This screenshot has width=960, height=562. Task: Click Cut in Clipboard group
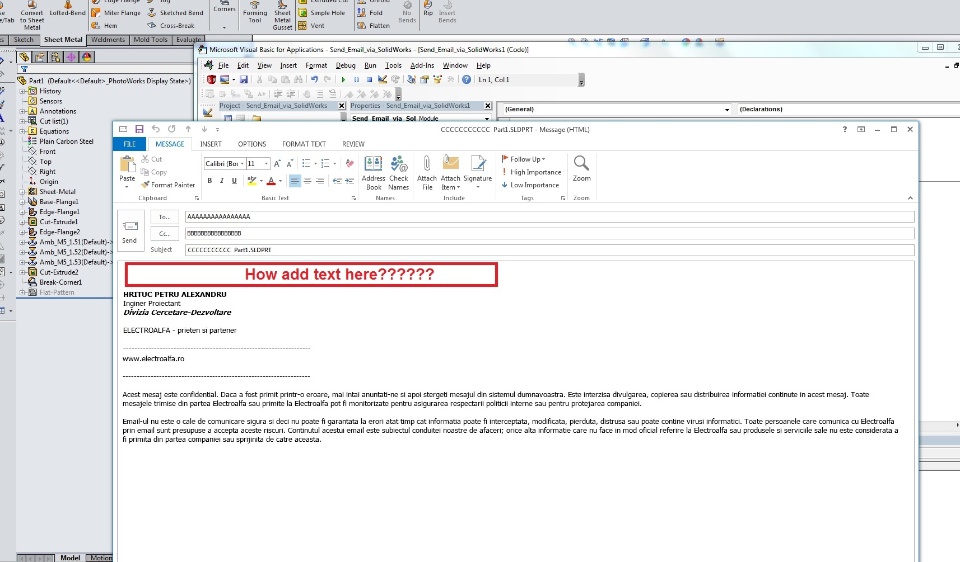(x=151, y=159)
